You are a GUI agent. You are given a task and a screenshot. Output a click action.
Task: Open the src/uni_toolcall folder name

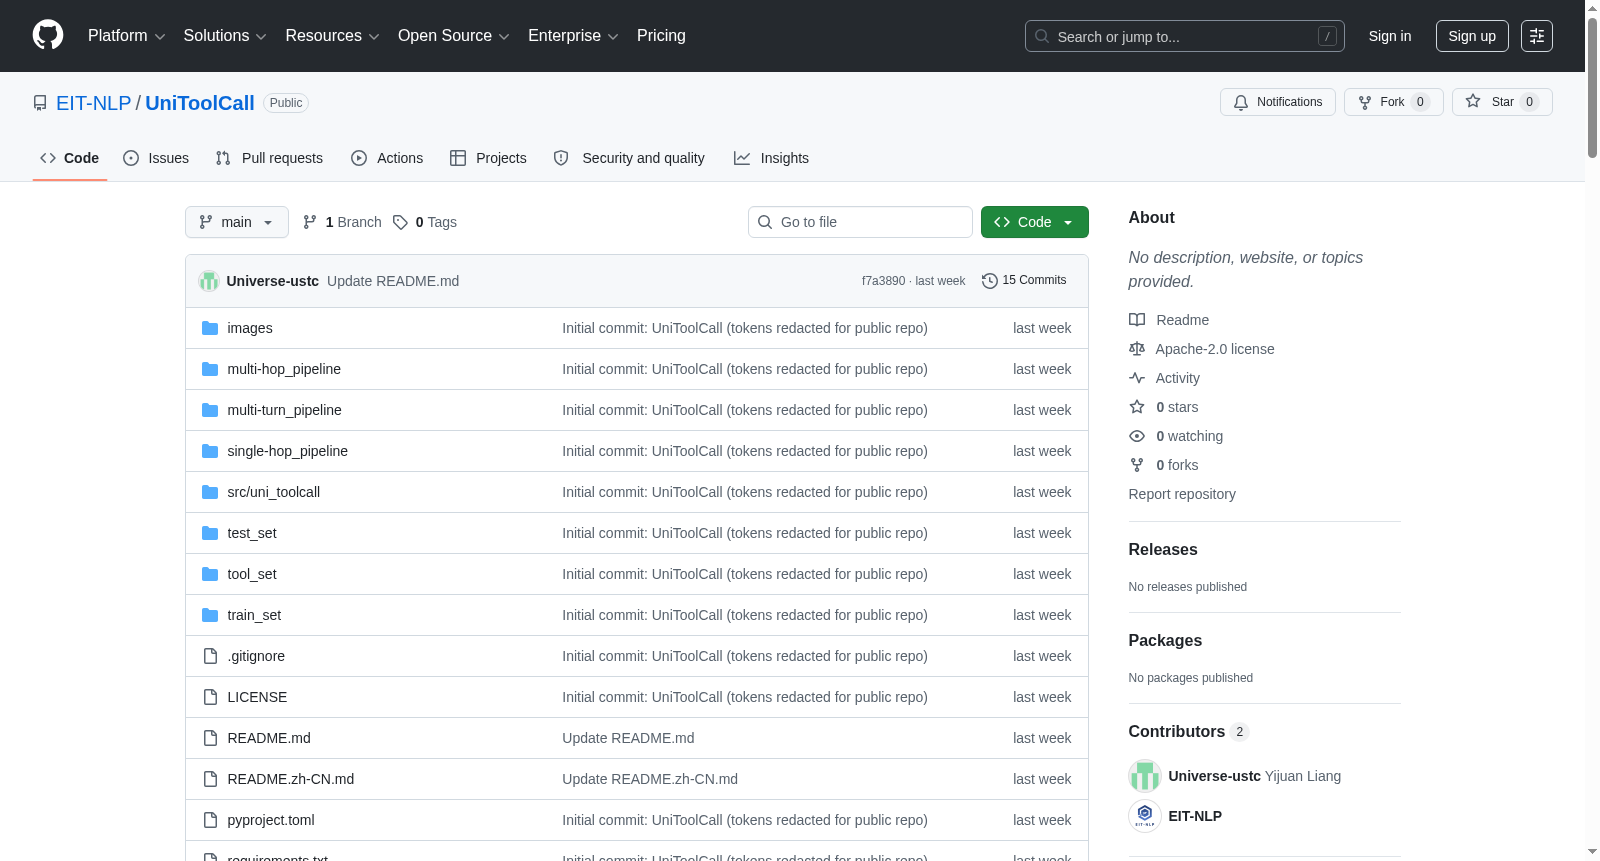click(x=274, y=492)
